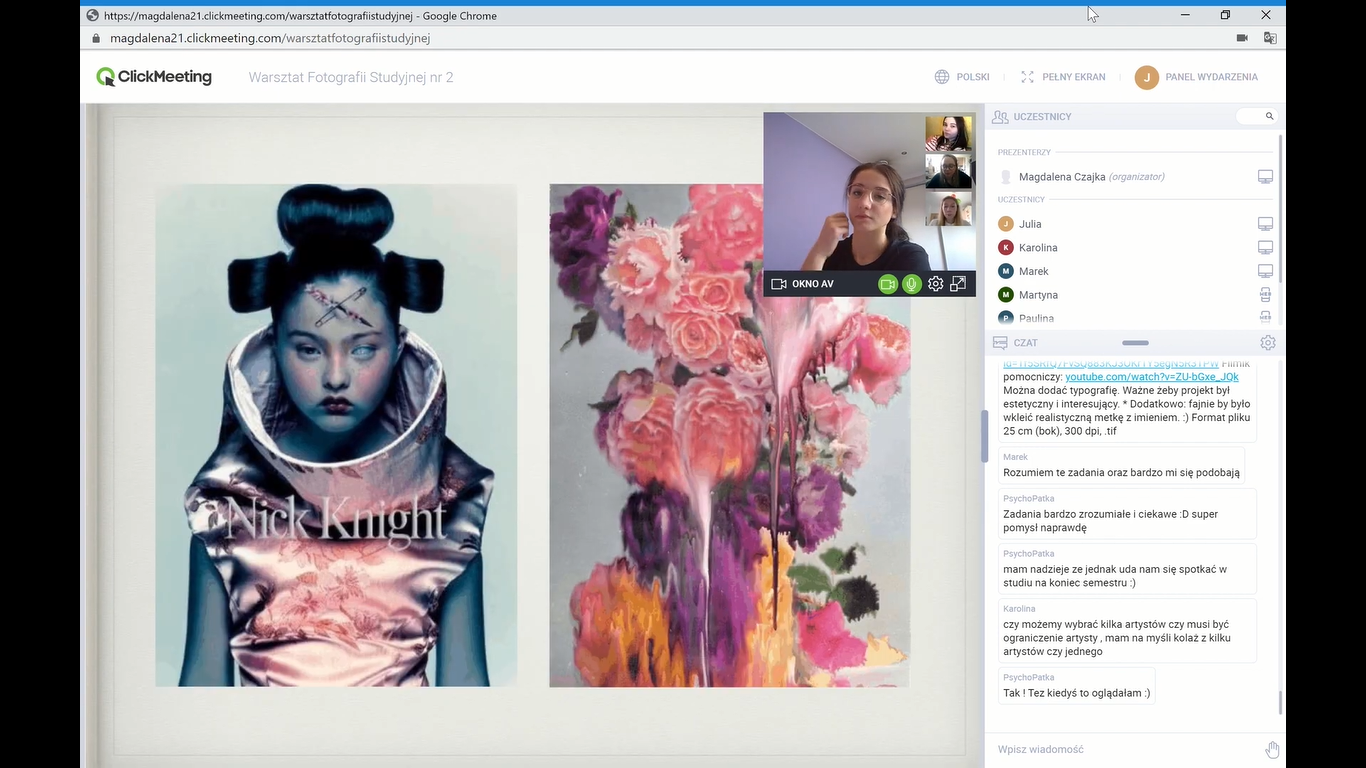Click the ClickMeeting logo
Viewport: 1366px width, 768px height.
pos(154,77)
